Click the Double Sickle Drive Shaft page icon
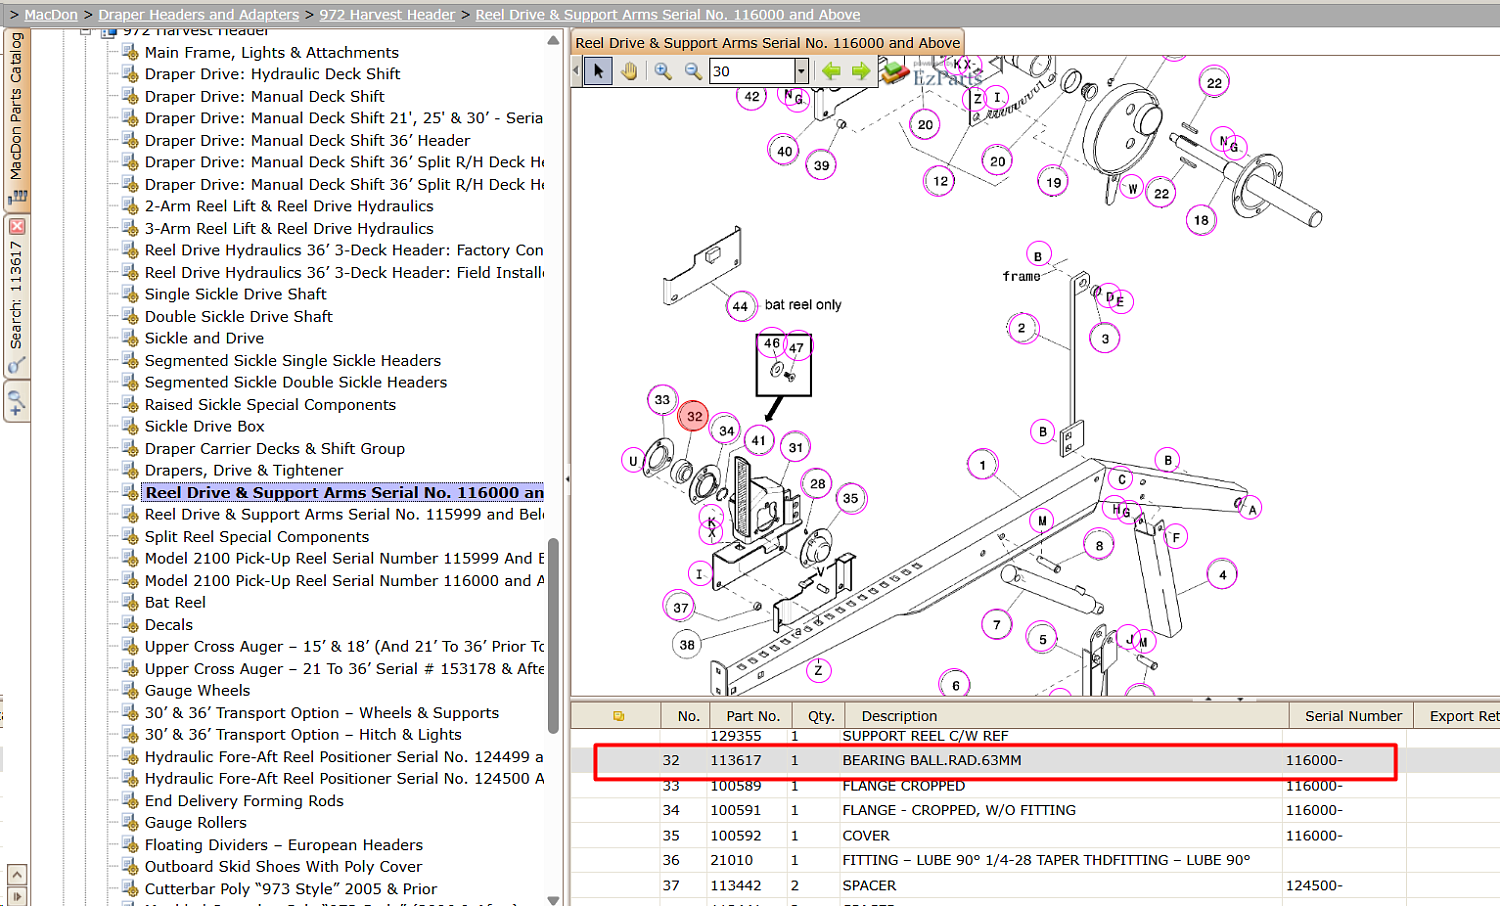 click(x=130, y=316)
